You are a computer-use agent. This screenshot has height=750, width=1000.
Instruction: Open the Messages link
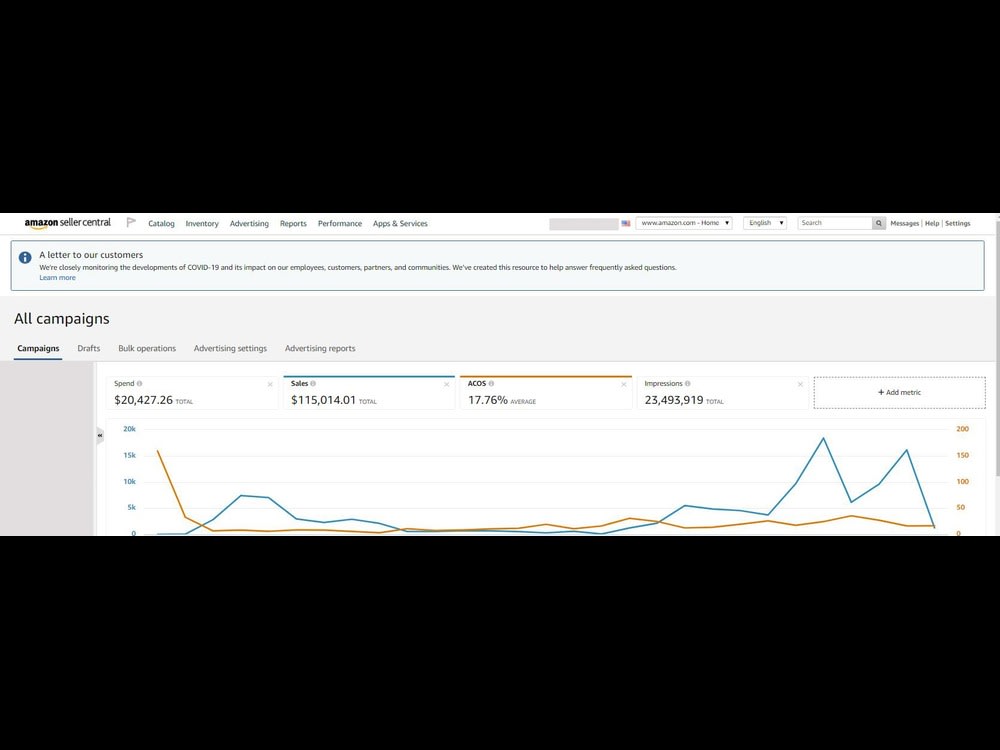[904, 223]
